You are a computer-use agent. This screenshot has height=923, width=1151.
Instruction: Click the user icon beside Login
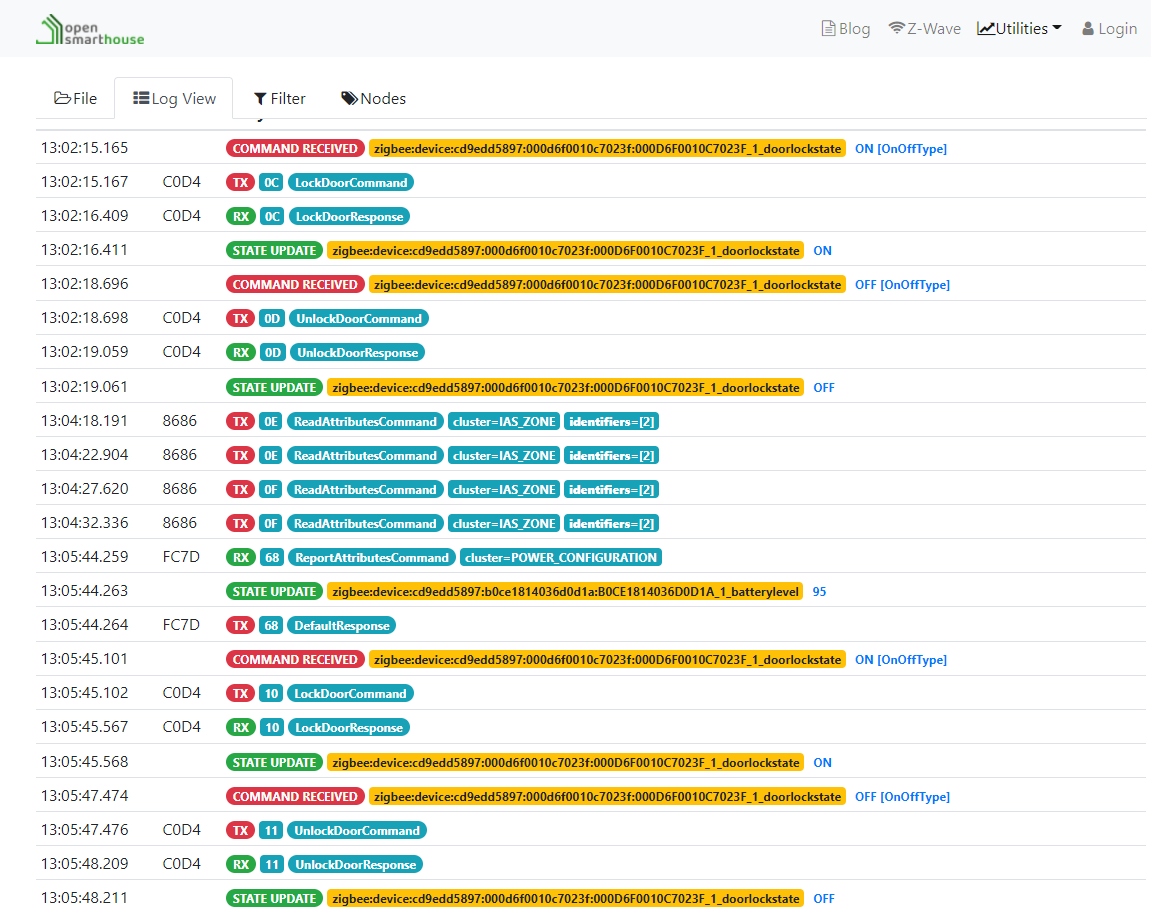[1088, 29]
